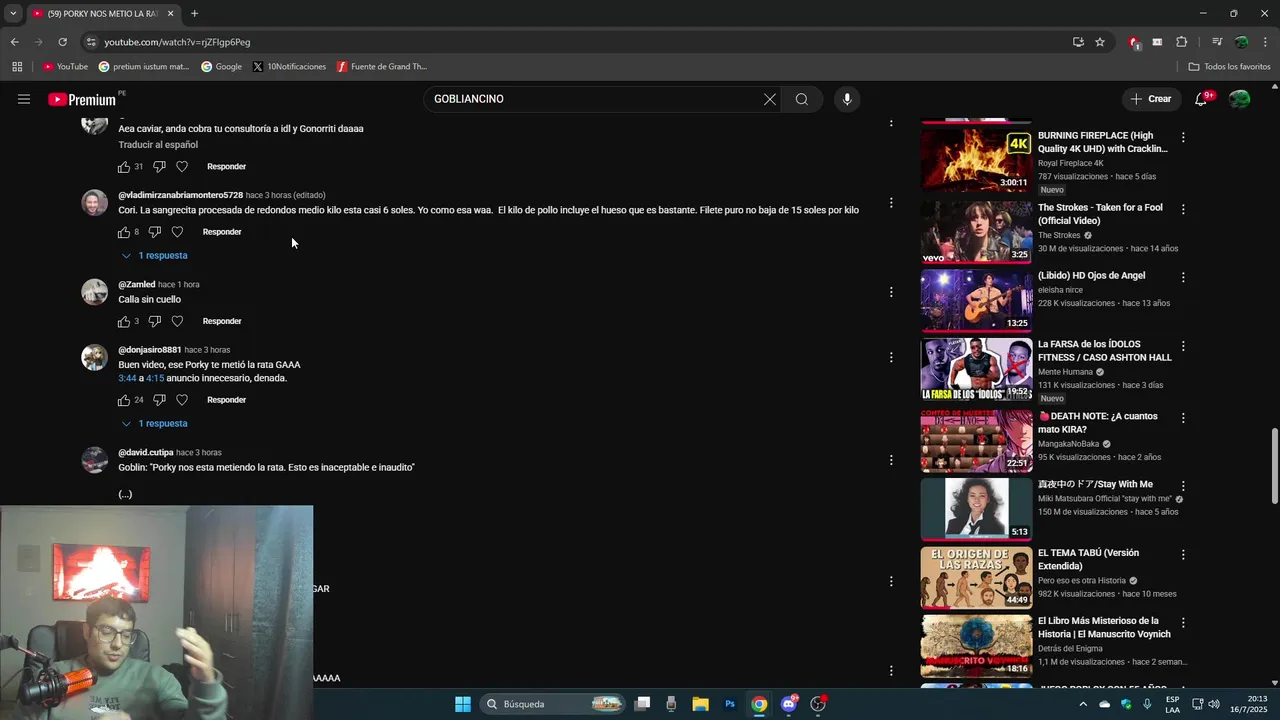Like donjasiro8881's comment
This screenshot has width=1280, height=720.
[124, 400]
